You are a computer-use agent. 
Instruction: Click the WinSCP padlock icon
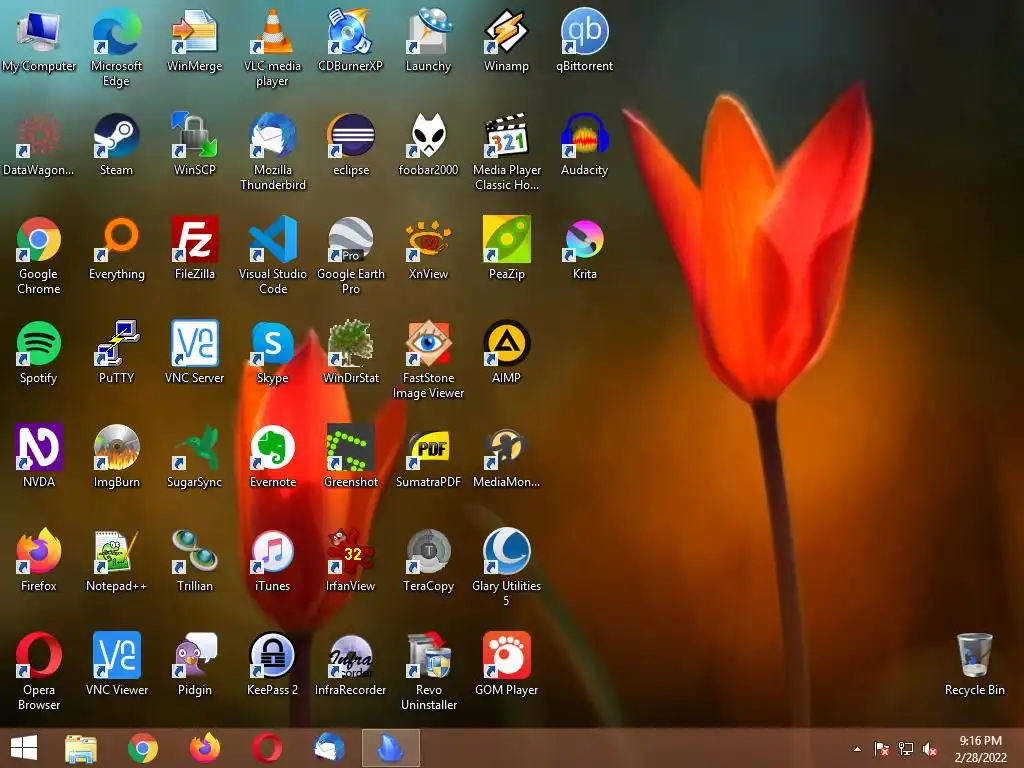(194, 135)
